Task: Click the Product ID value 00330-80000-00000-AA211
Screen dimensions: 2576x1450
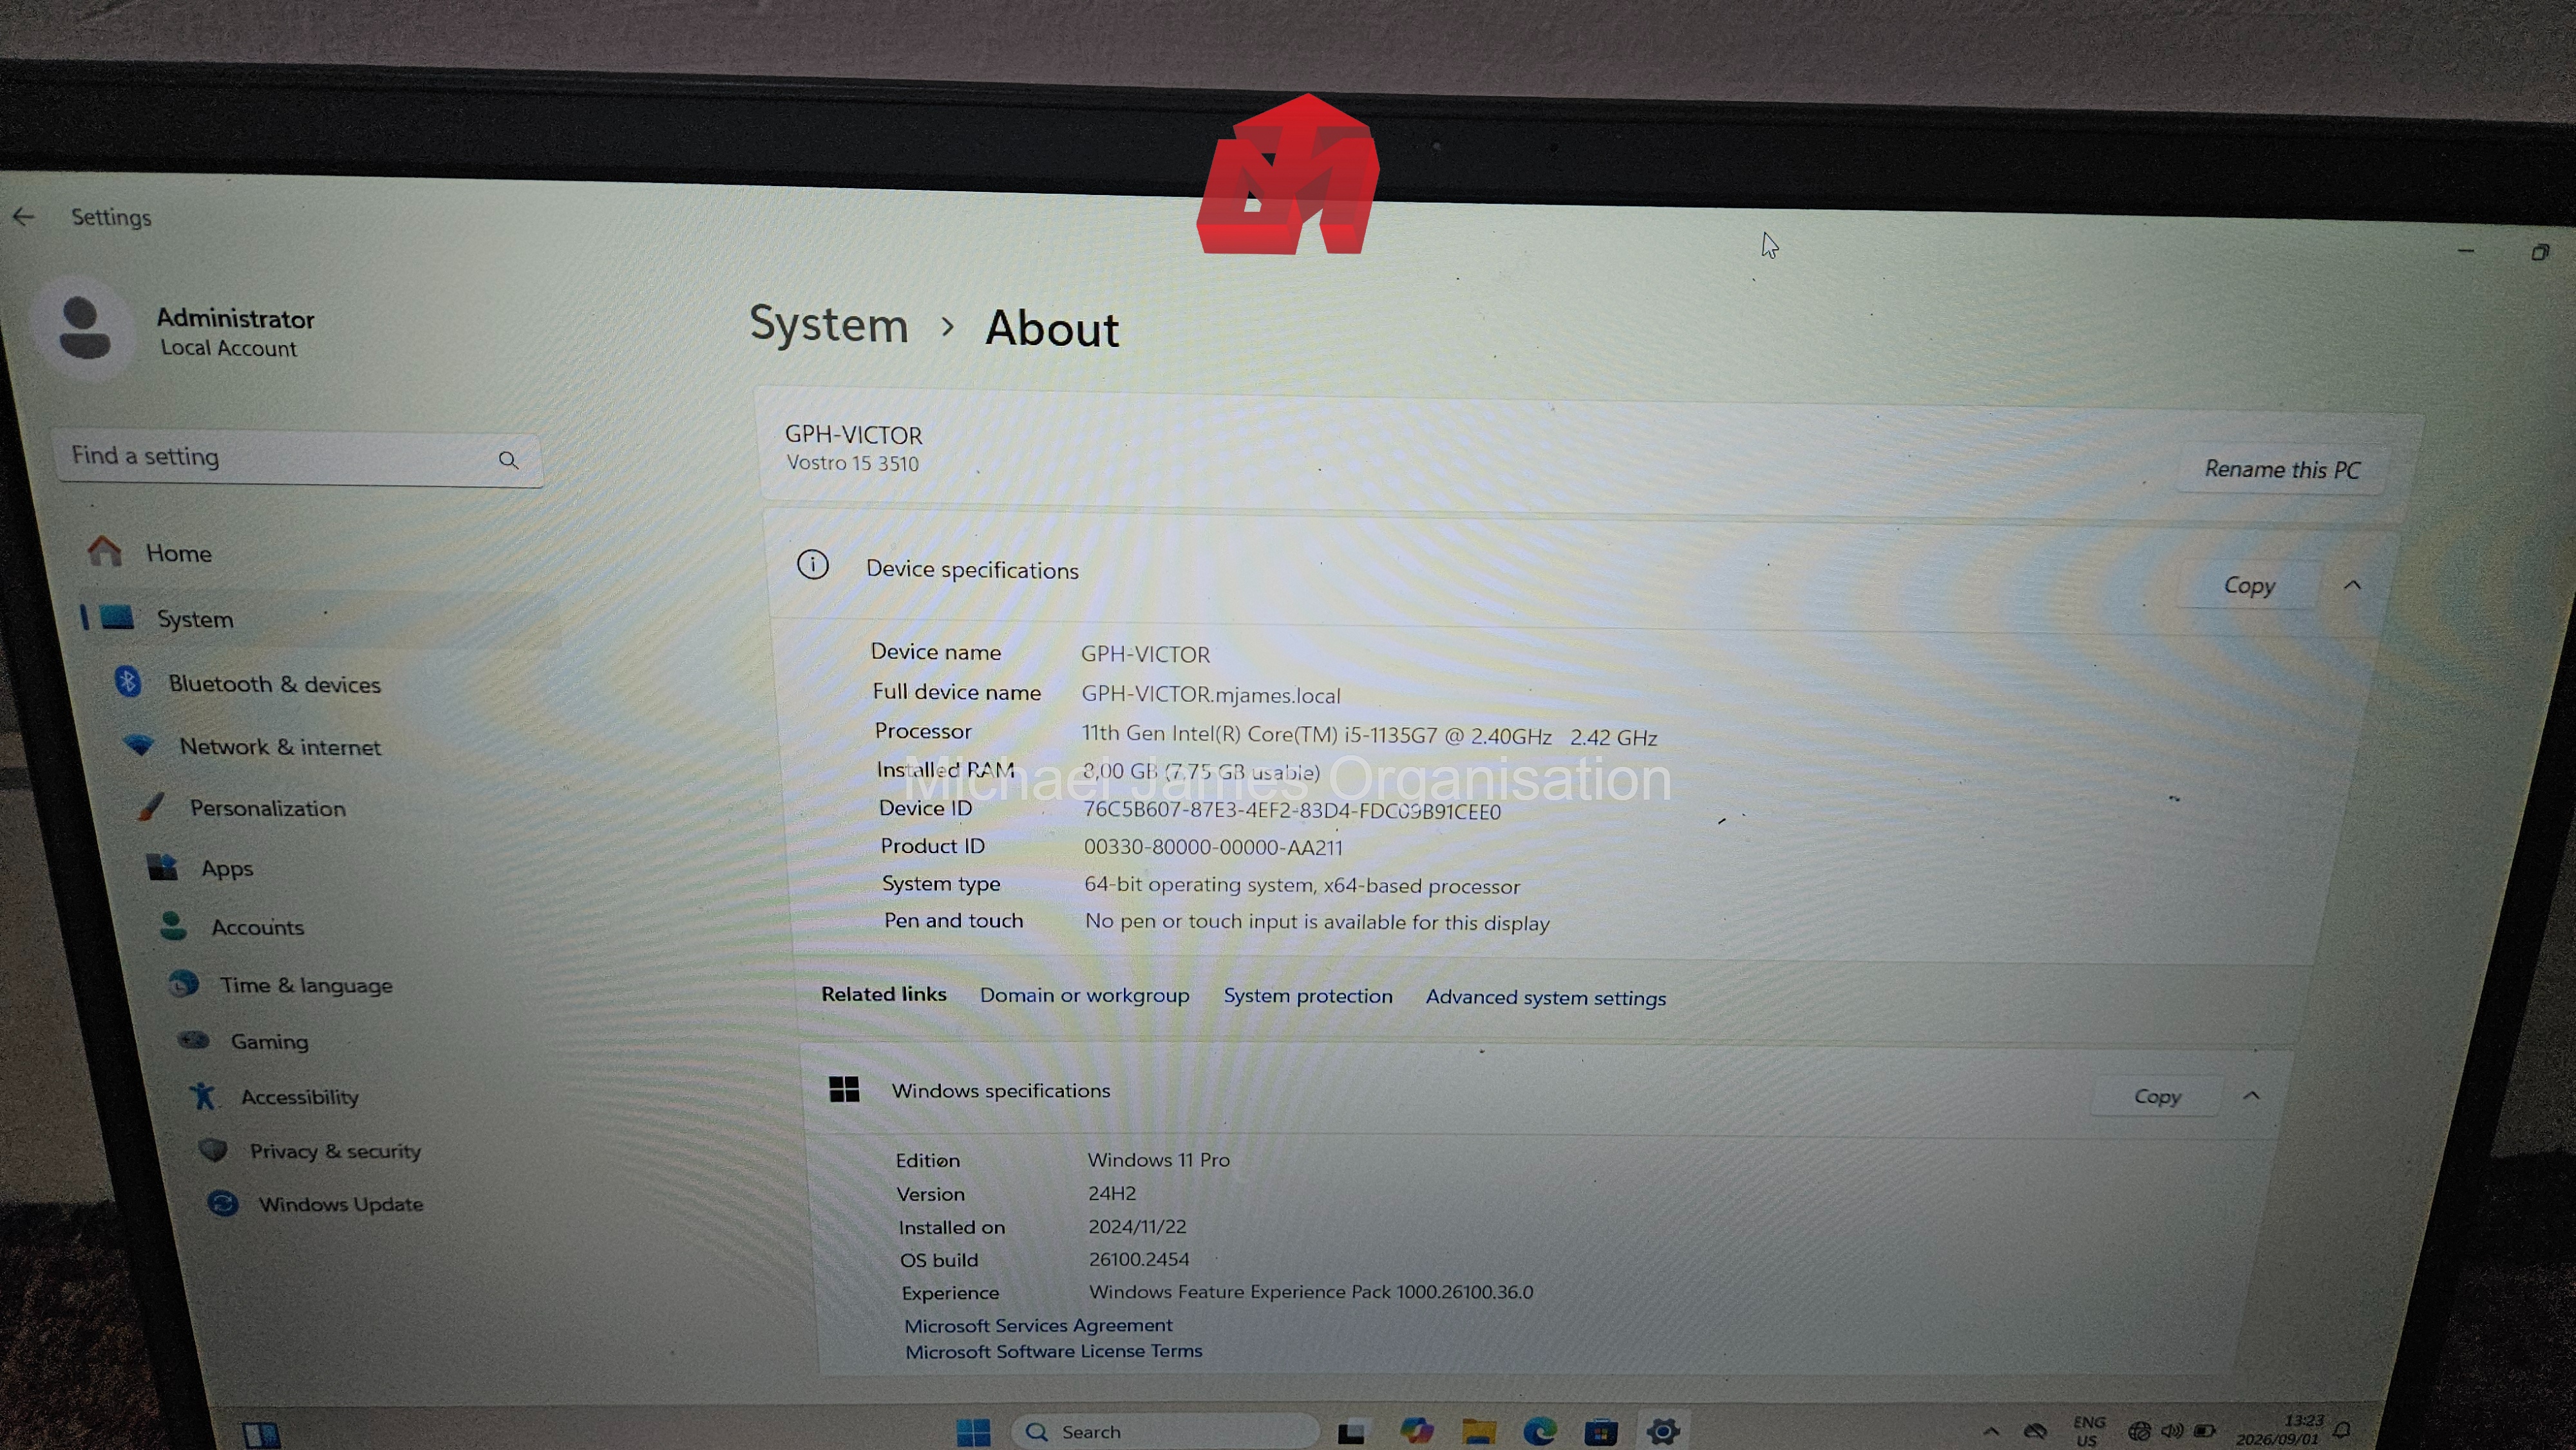Action: [1213, 847]
